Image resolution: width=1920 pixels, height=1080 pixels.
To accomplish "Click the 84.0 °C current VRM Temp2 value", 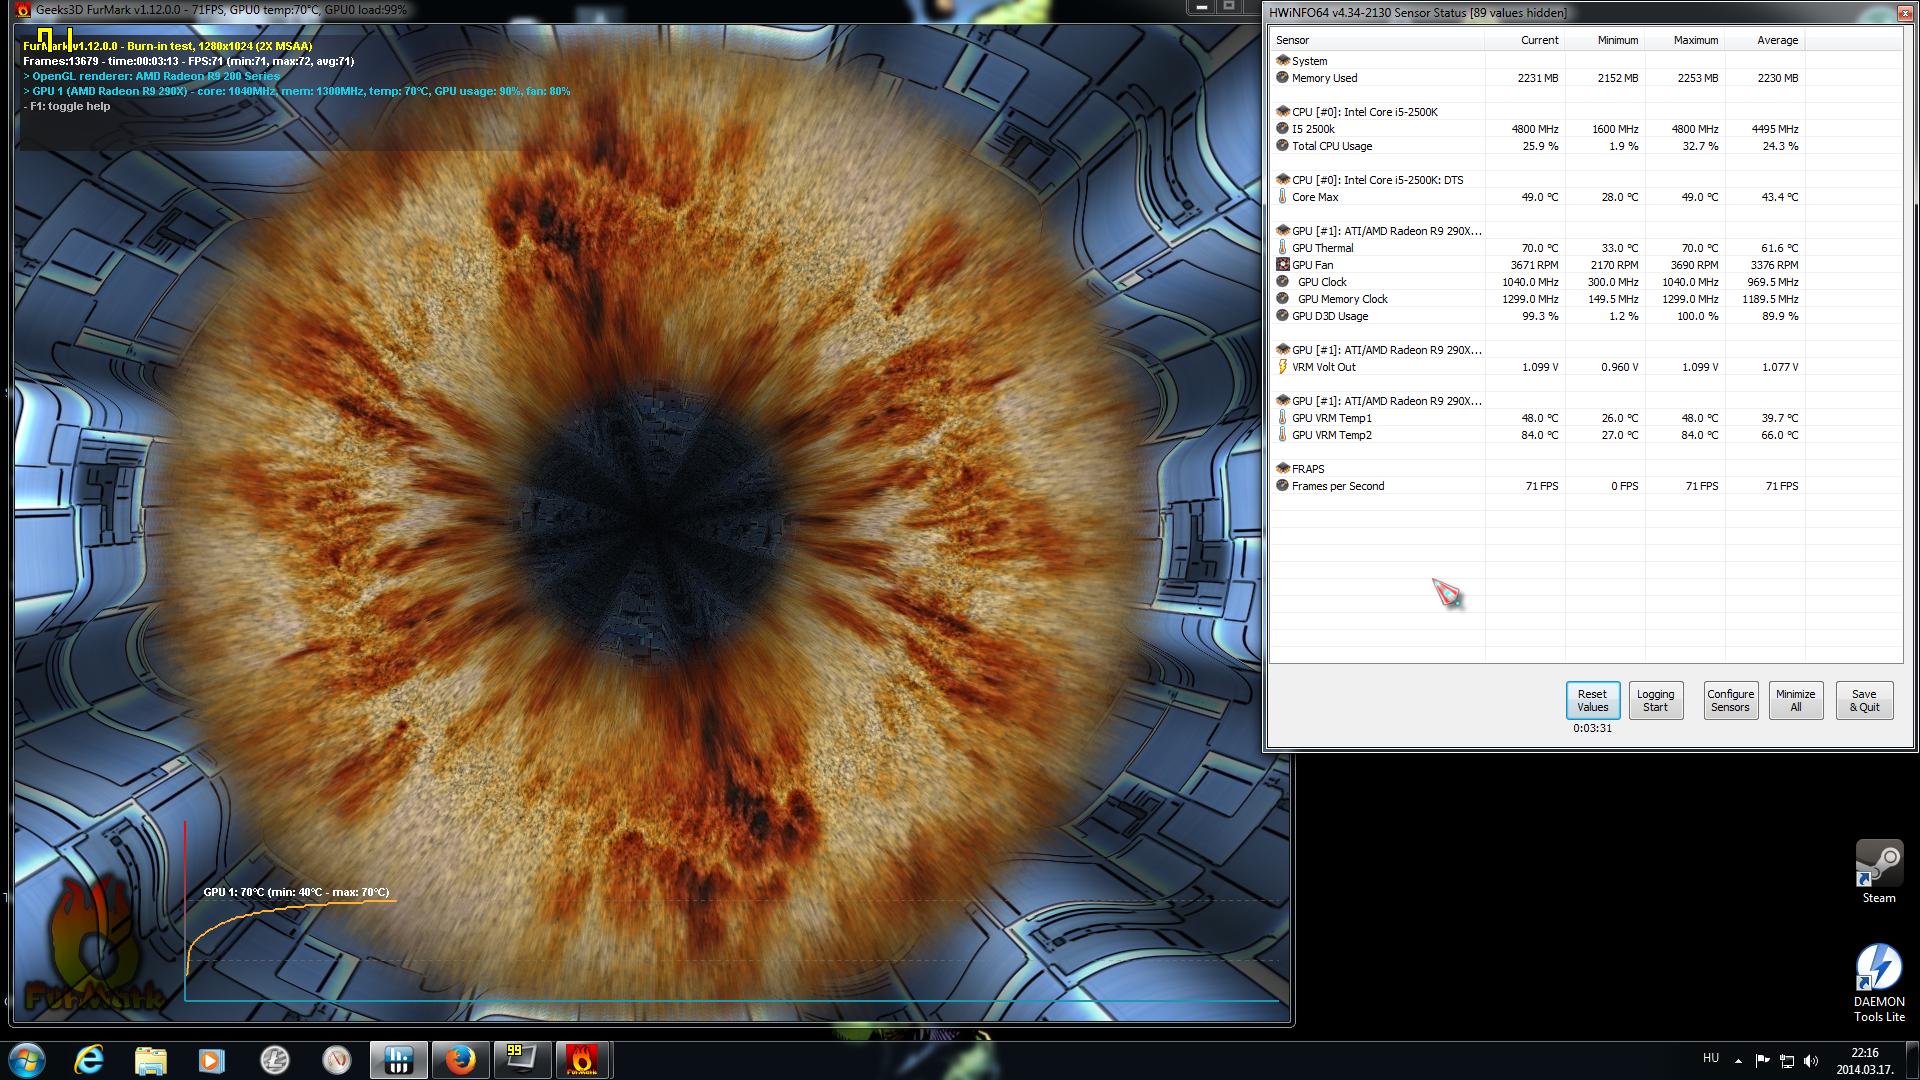I will [1539, 435].
